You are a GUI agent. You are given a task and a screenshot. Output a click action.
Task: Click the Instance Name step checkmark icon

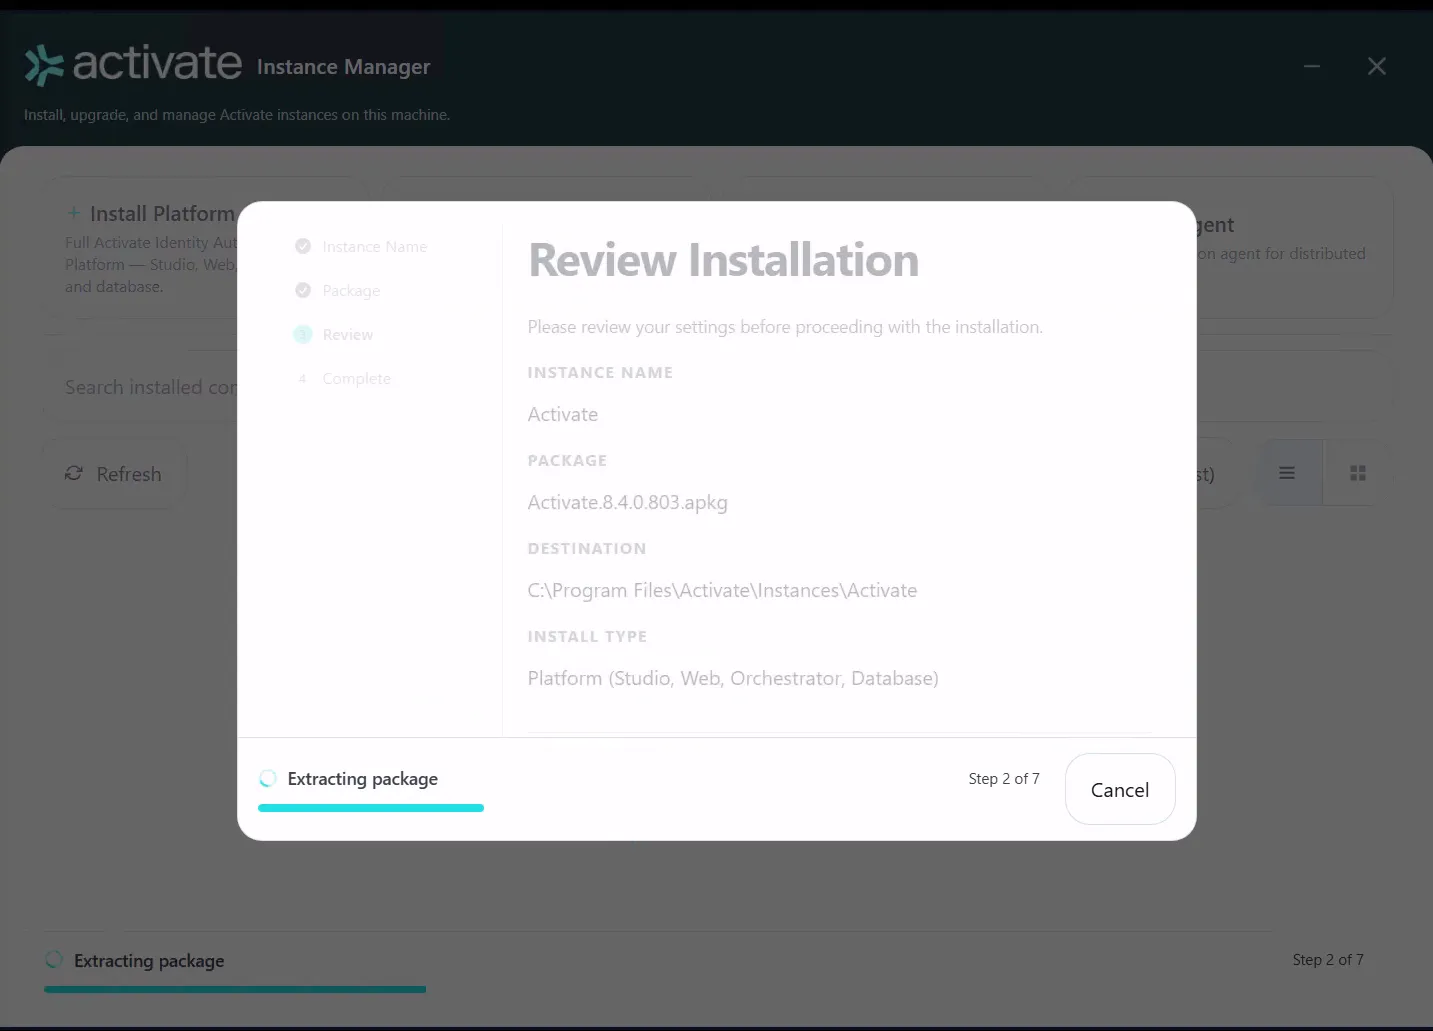(x=303, y=246)
